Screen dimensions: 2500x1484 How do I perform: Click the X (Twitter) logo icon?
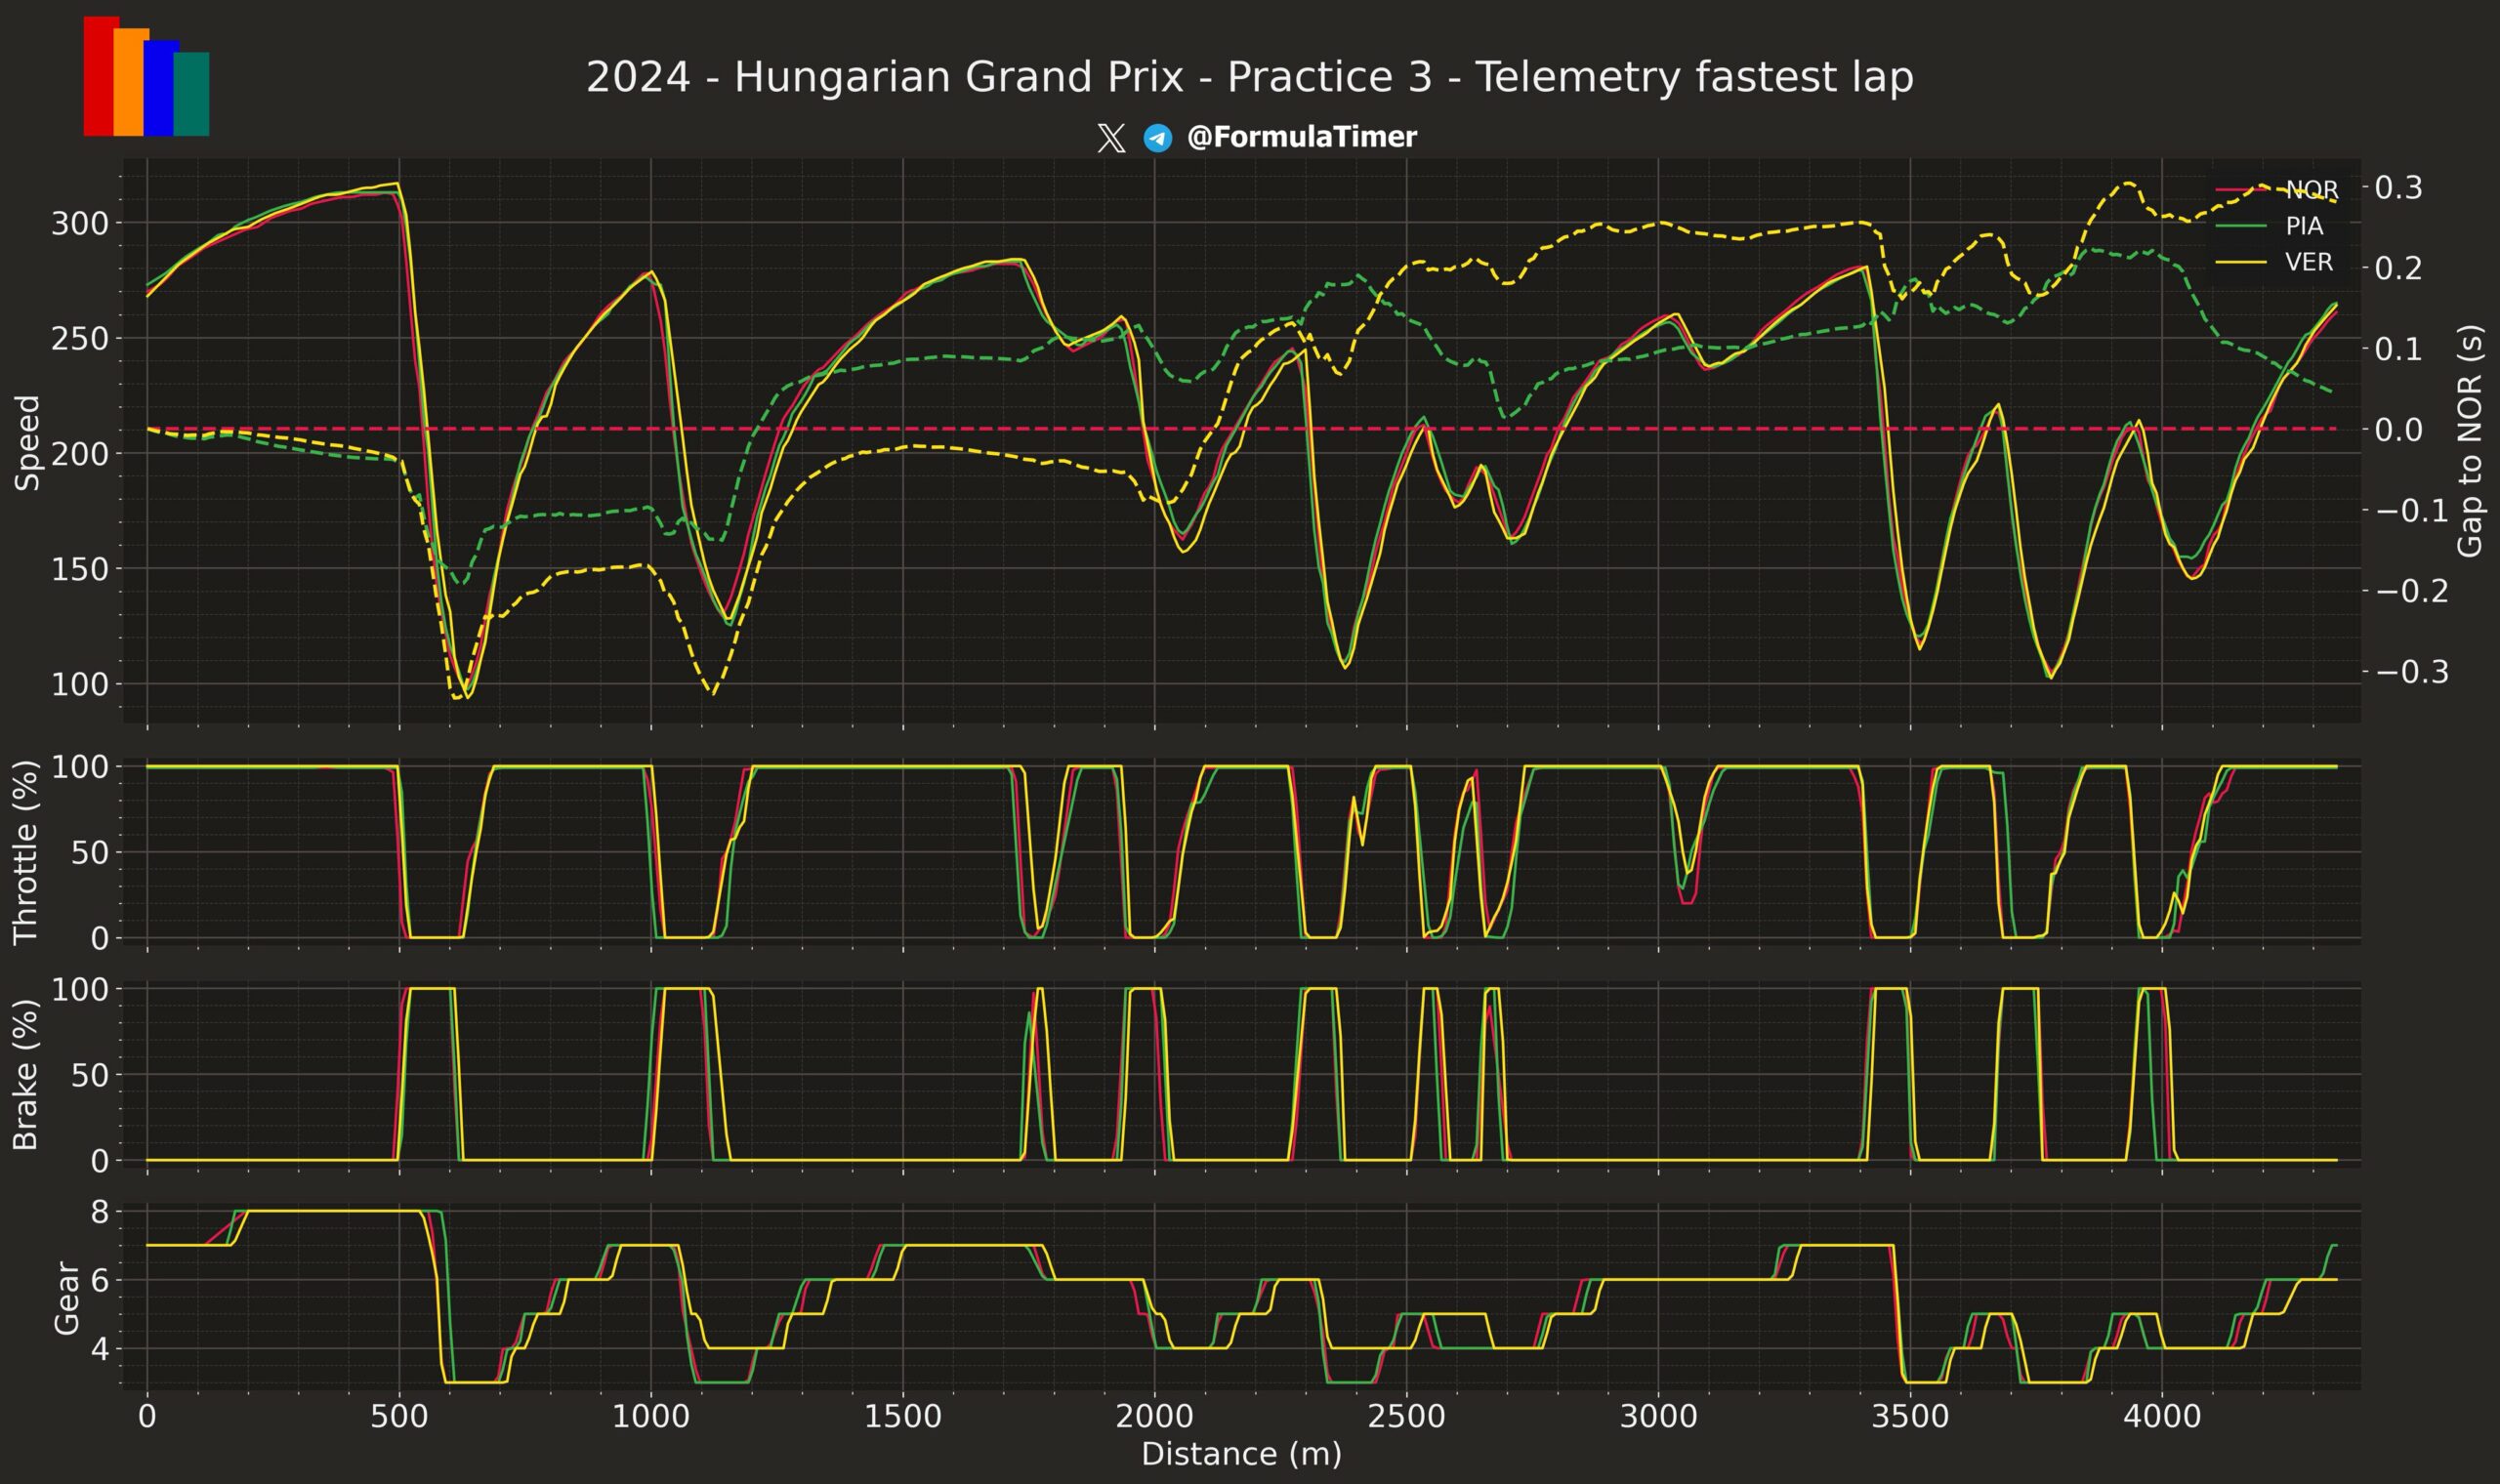pos(1110,138)
